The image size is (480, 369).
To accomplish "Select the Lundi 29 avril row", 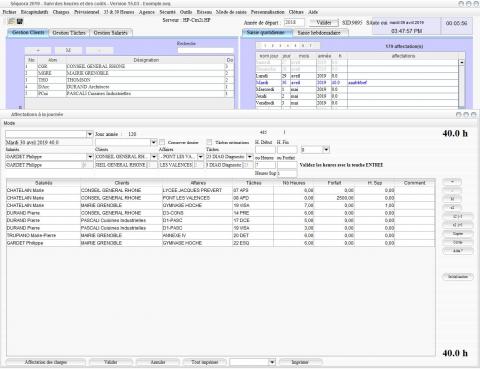I will coord(357,76).
